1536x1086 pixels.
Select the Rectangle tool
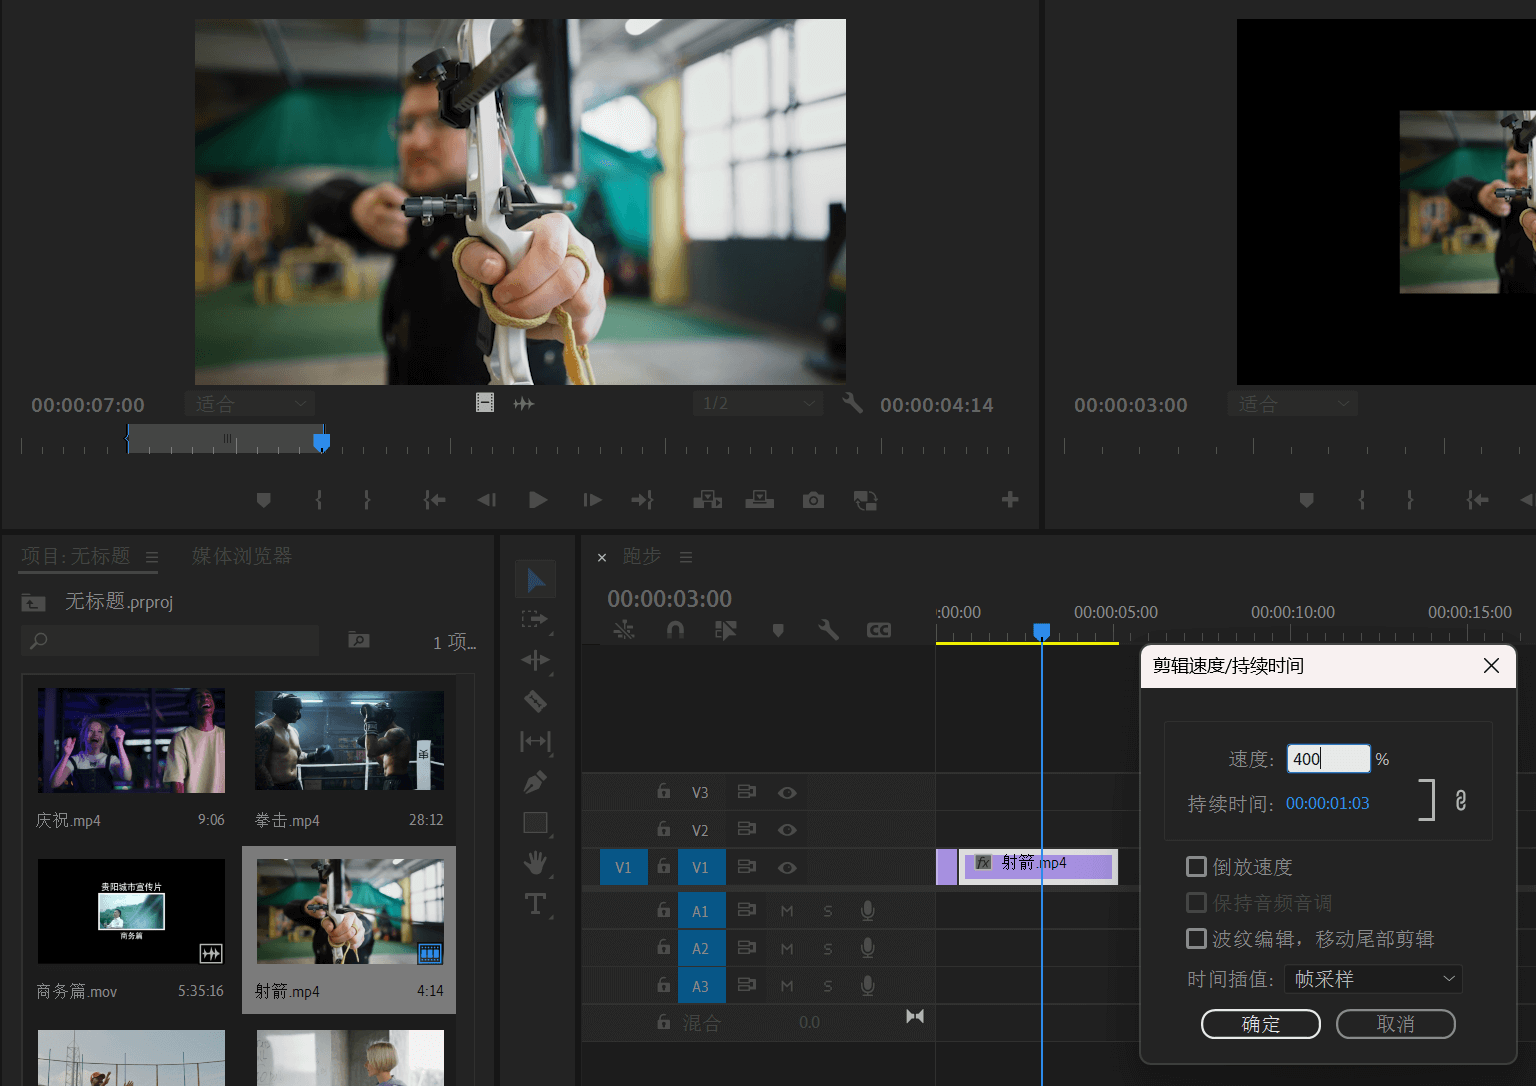pyautogui.click(x=536, y=823)
